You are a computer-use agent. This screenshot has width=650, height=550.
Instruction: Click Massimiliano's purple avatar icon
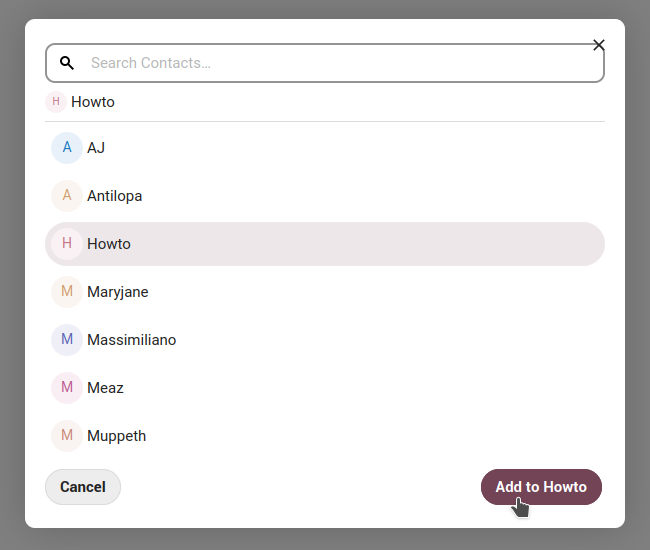(67, 340)
